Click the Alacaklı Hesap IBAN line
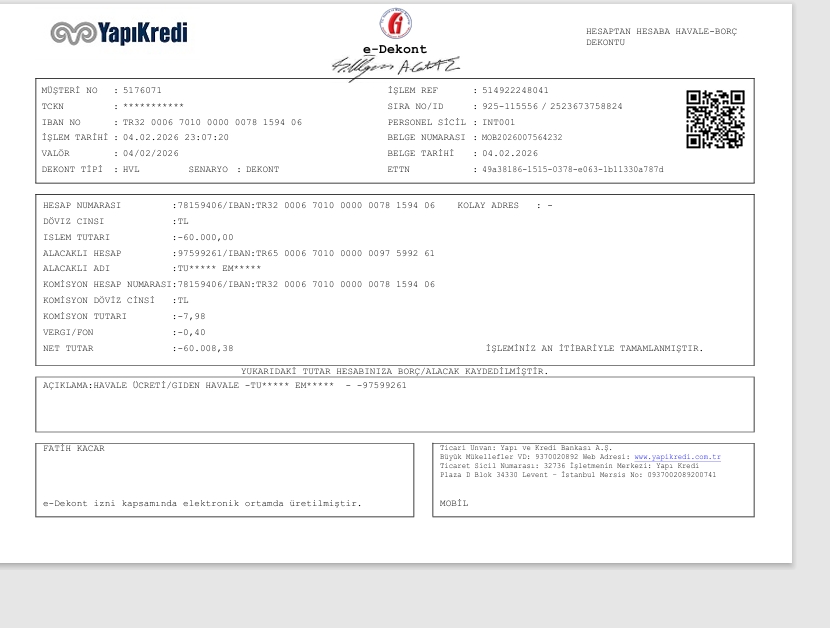Image resolution: width=830 pixels, height=628 pixels. coord(306,253)
